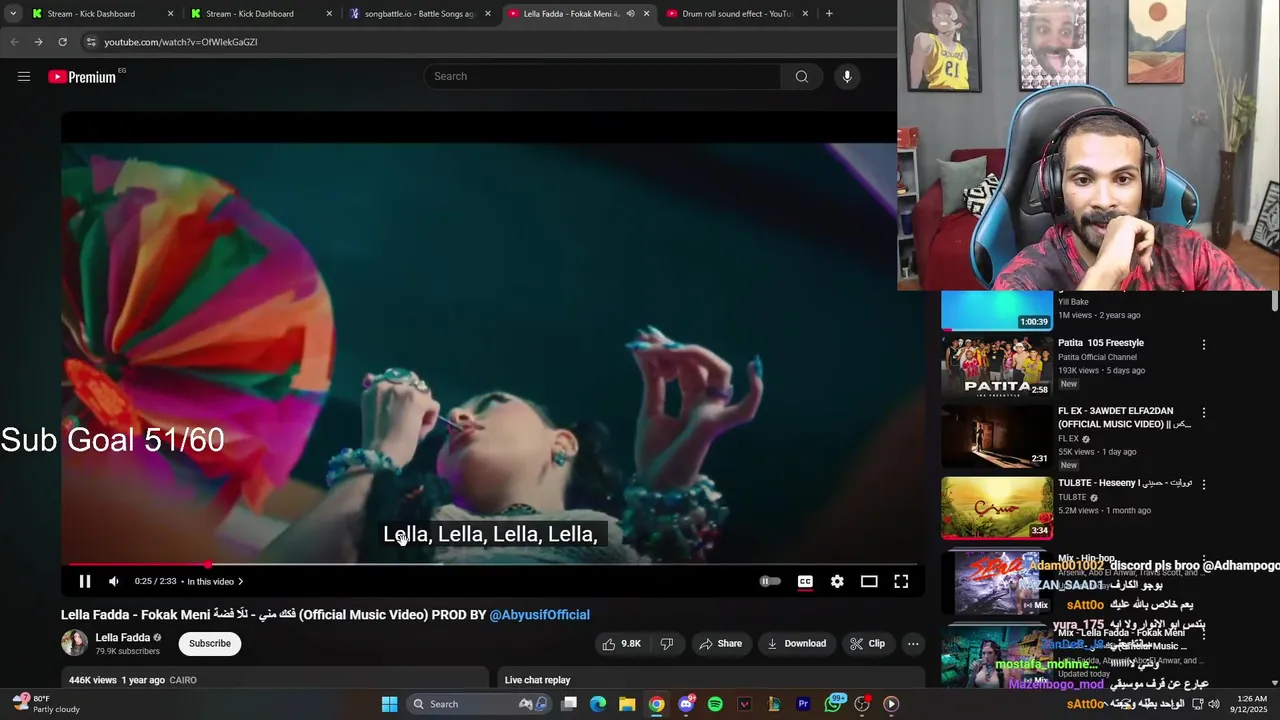This screenshot has height=720, width=1280.
Task: Open the FL EX 3AWDET ELFA2DAN thumbnail
Action: coord(996,437)
